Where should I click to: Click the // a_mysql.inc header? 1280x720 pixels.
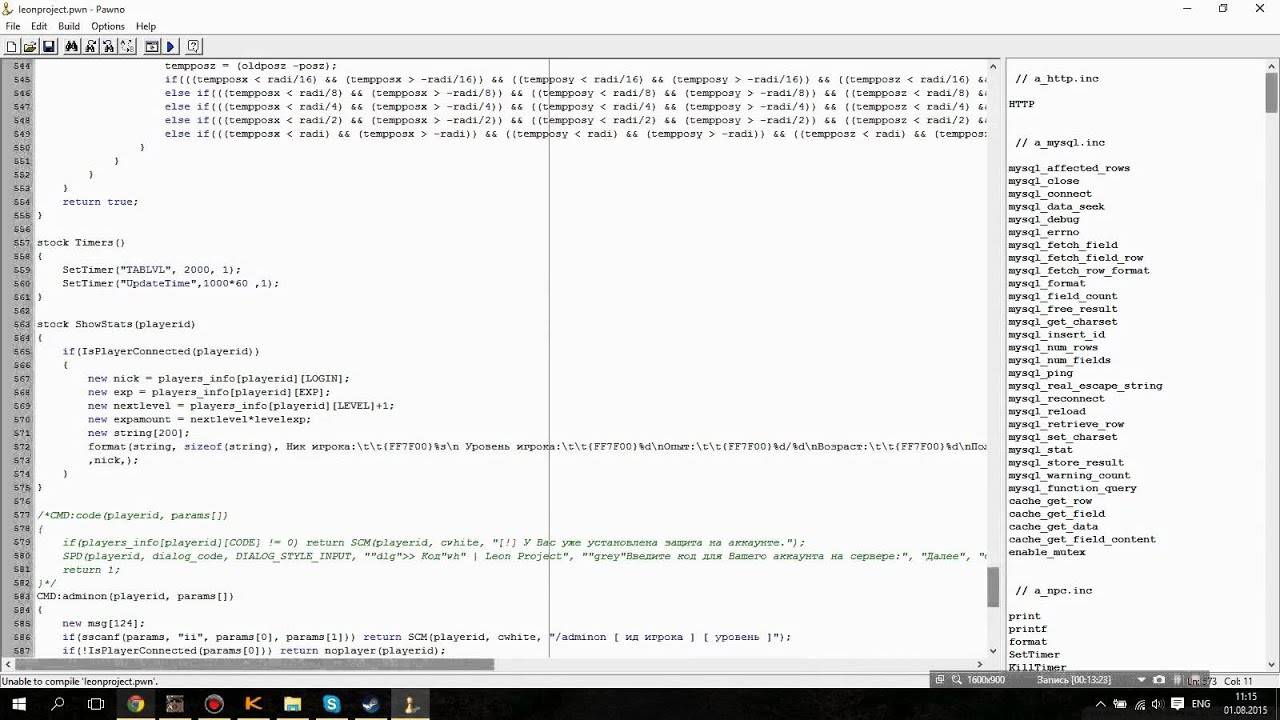(x=1060, y=143)
